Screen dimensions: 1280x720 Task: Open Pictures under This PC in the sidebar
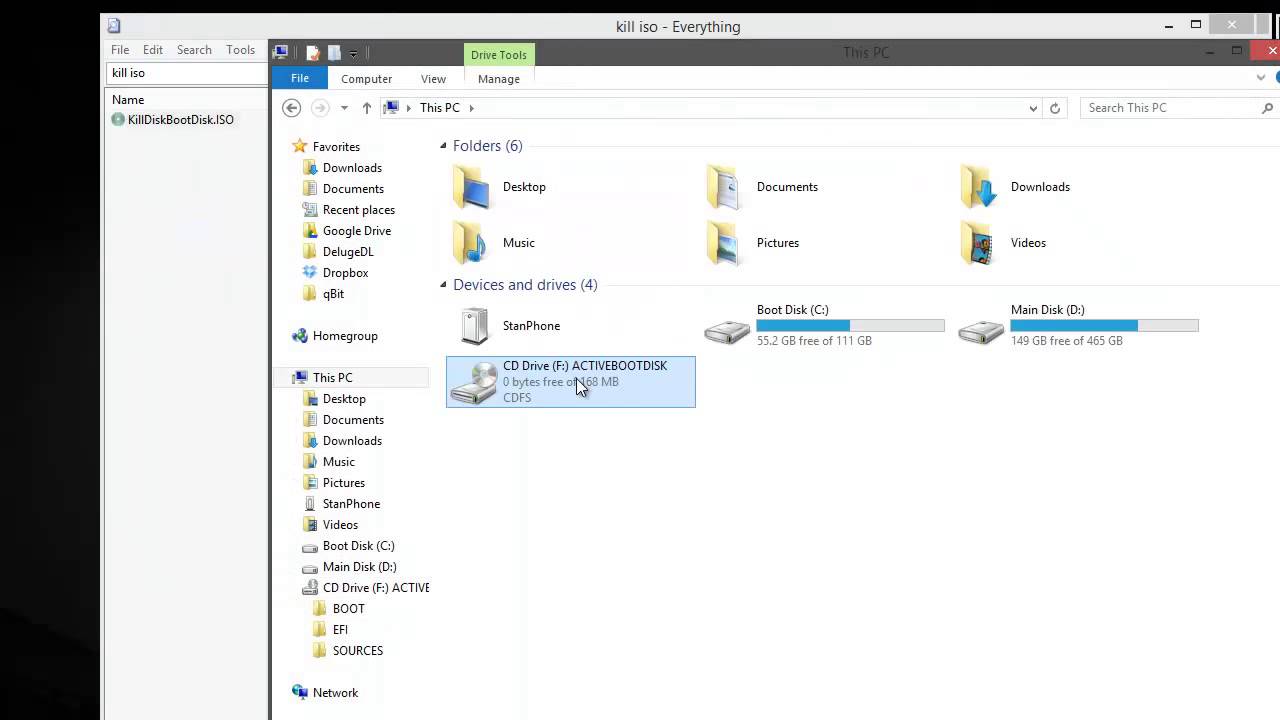(343, 483)
